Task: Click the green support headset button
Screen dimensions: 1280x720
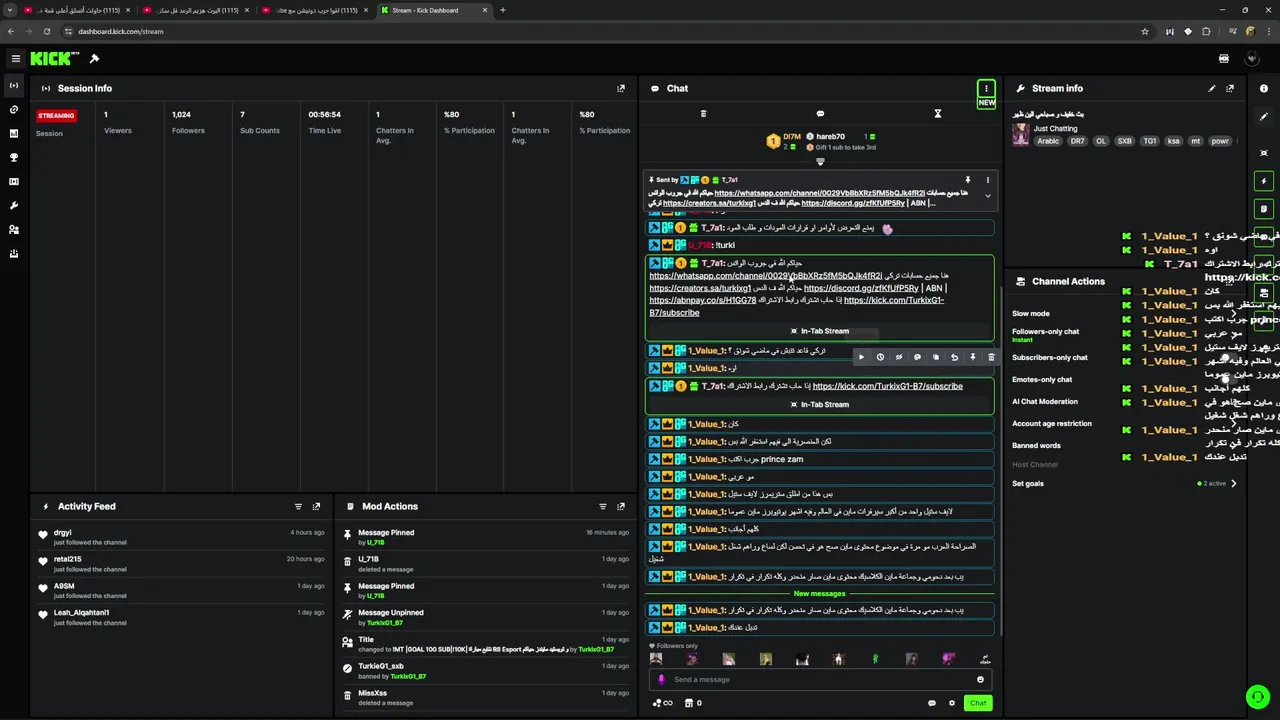Action: (1258, 697)
